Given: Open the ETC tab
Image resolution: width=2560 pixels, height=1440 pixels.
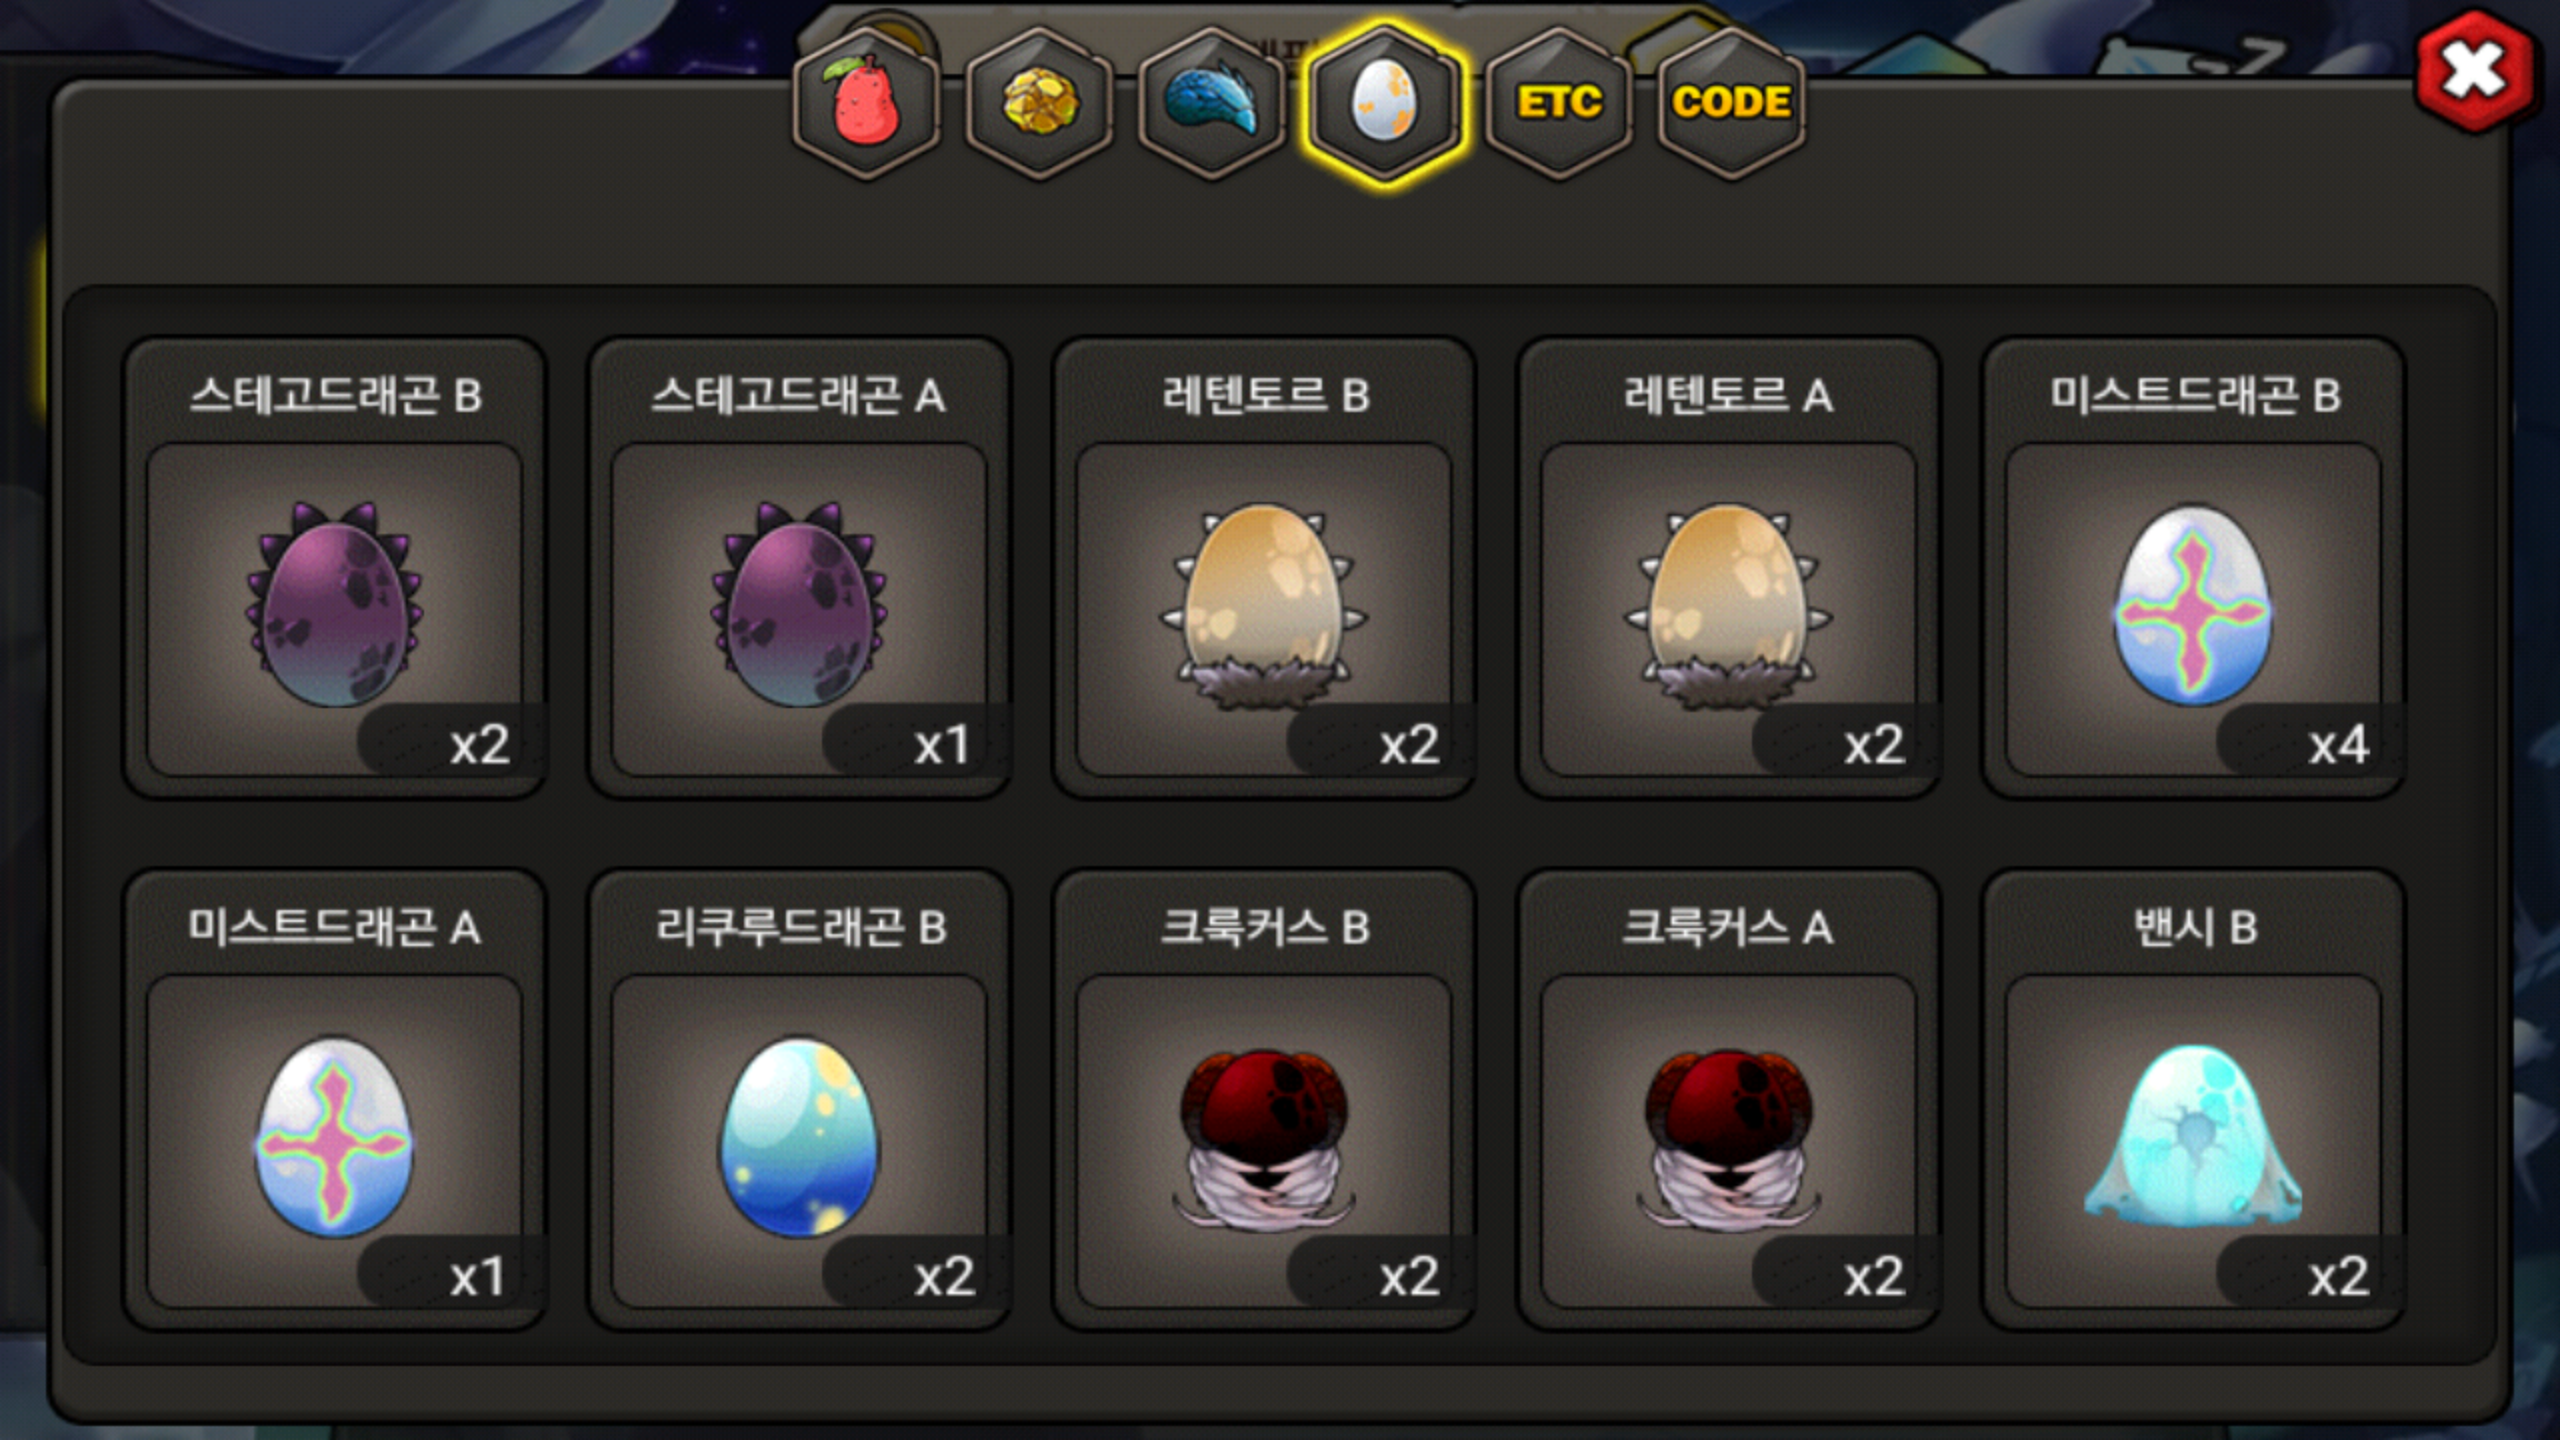Looking at the screenshot, I should [1558, 102].
